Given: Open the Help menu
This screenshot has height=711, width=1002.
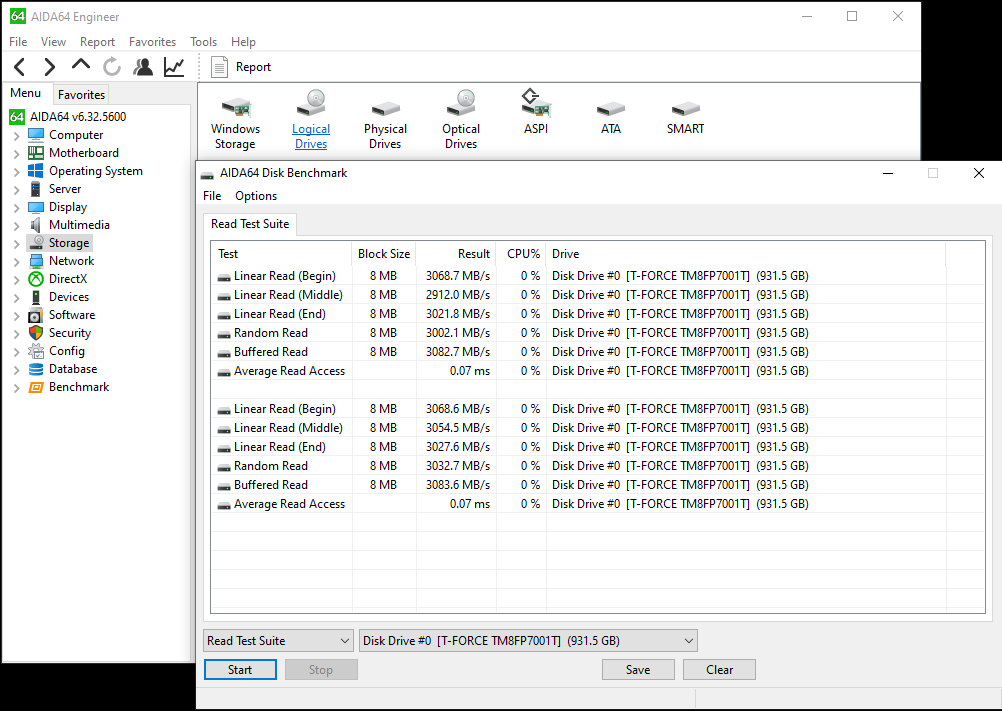Looking at the screenshot, I should 243,42.
